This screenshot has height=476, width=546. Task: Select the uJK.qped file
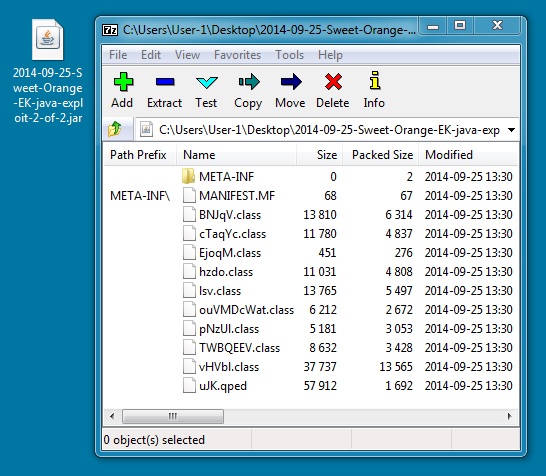[x=223, y=386]
